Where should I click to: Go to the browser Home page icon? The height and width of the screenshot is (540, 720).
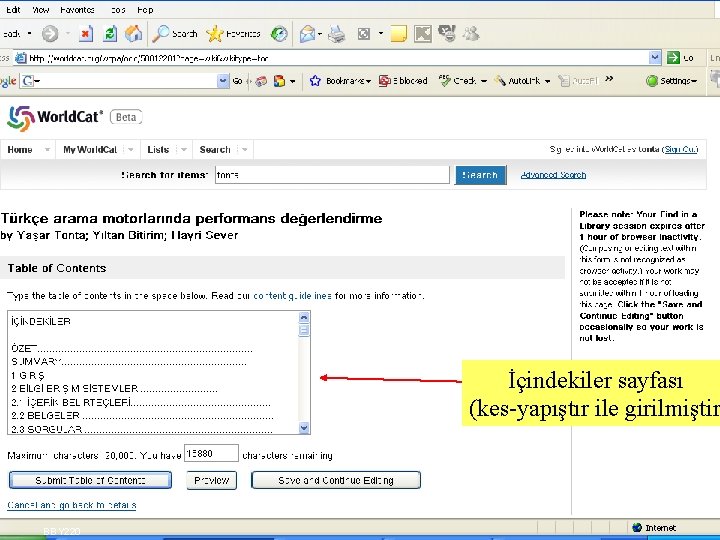point(133,34)
